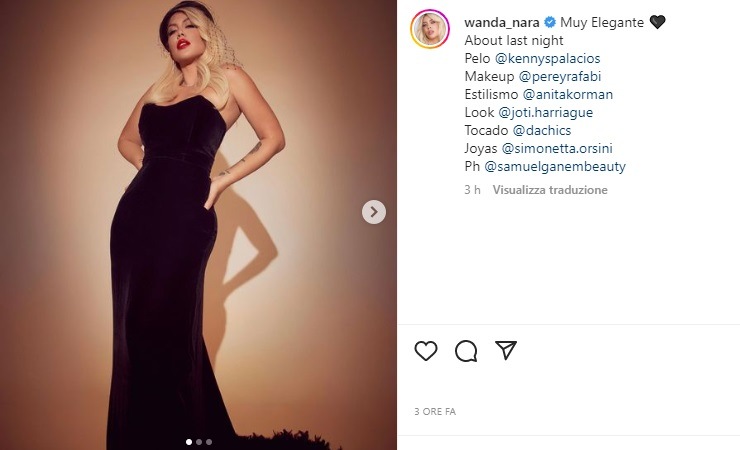Visit the @anitakorman profile link

tap(568, 95)
